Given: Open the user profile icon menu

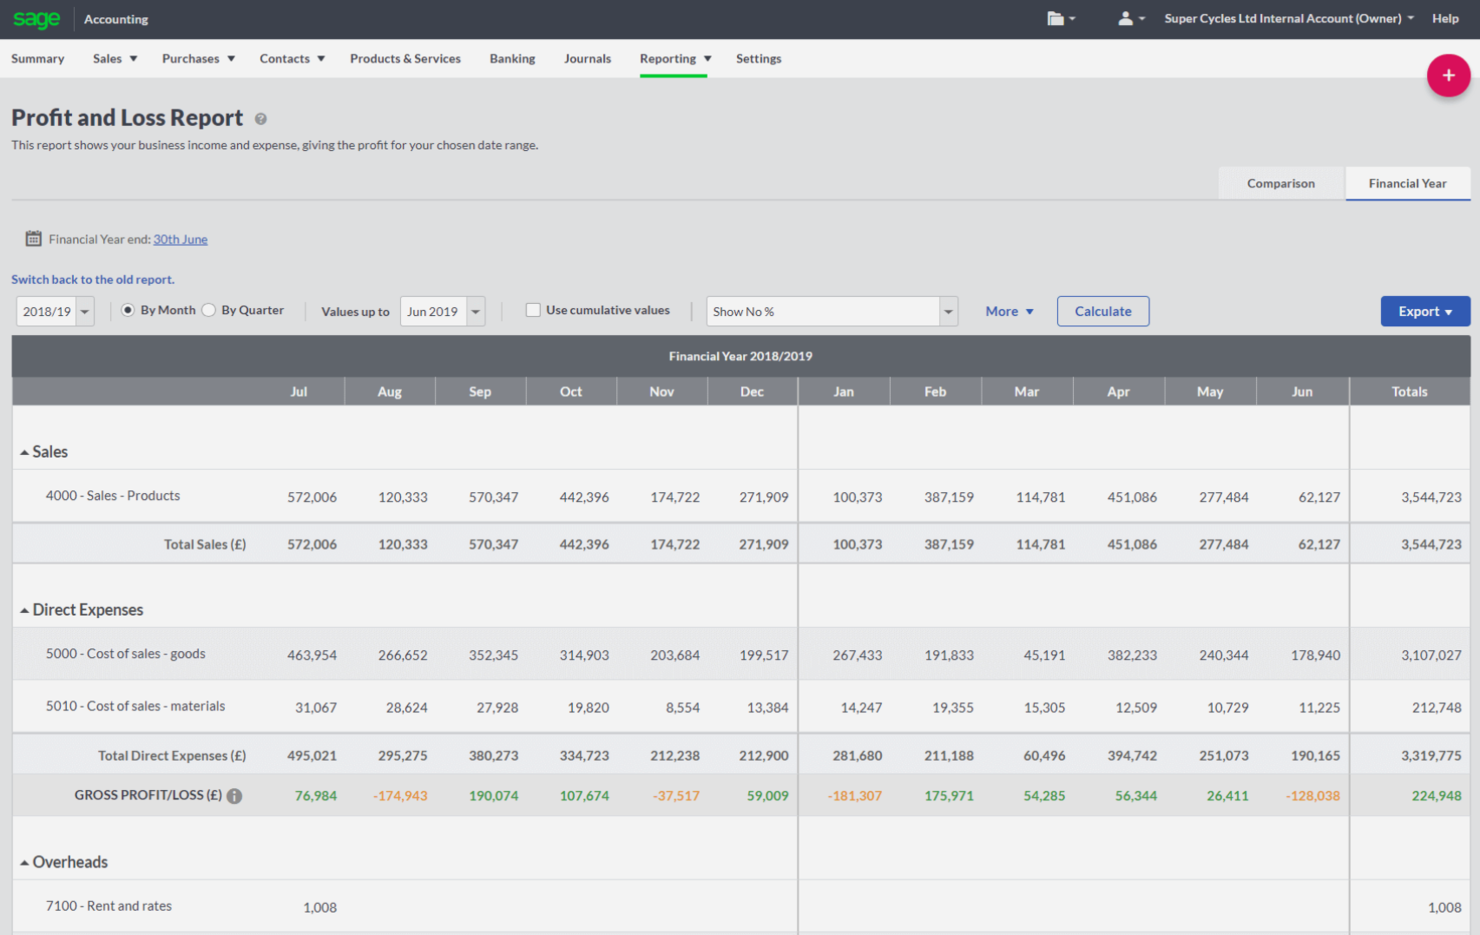Looking at the screenshot, I should click(x=1131, y=18).
